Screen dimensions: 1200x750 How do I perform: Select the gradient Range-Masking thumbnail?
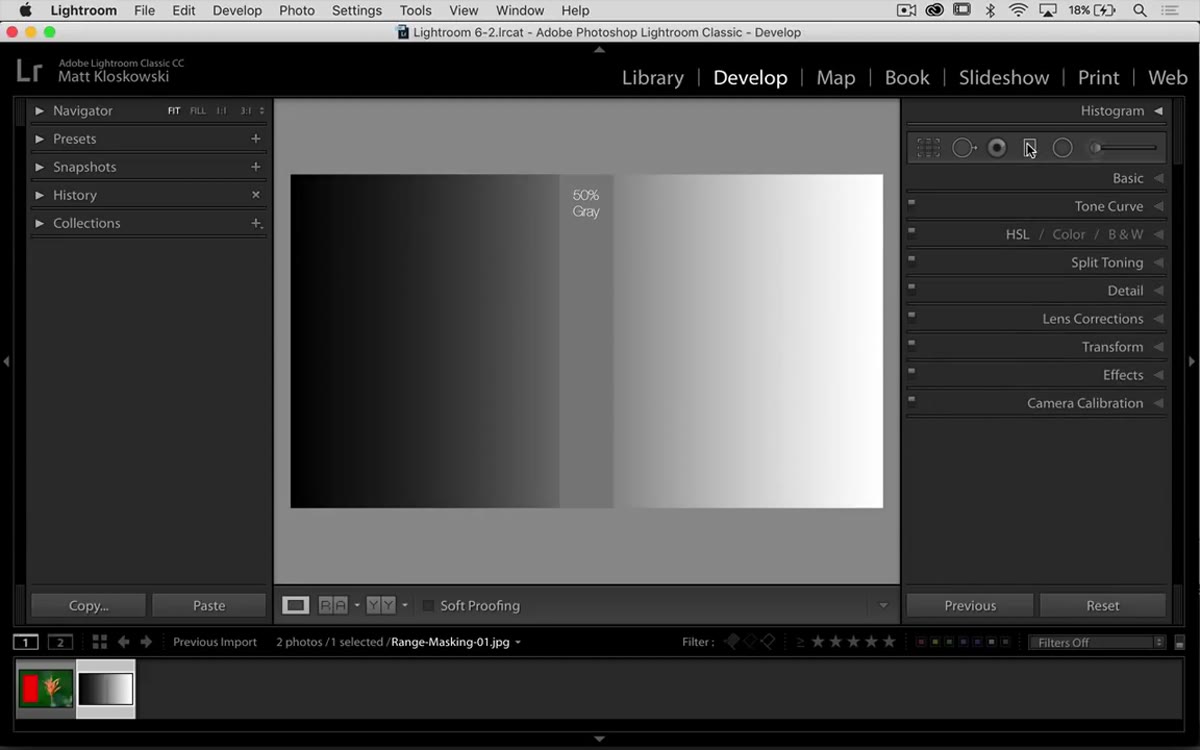[106, 689]
